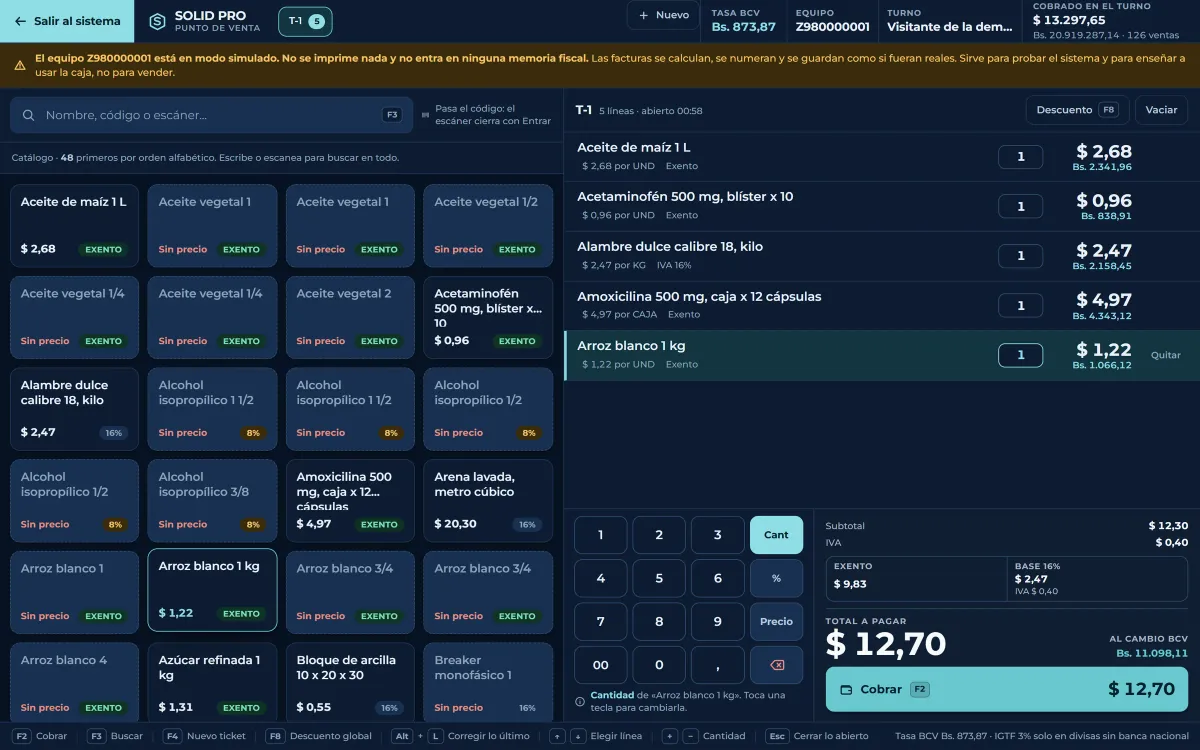Click the wallet icon on Cobrar button

pos(846,689)
